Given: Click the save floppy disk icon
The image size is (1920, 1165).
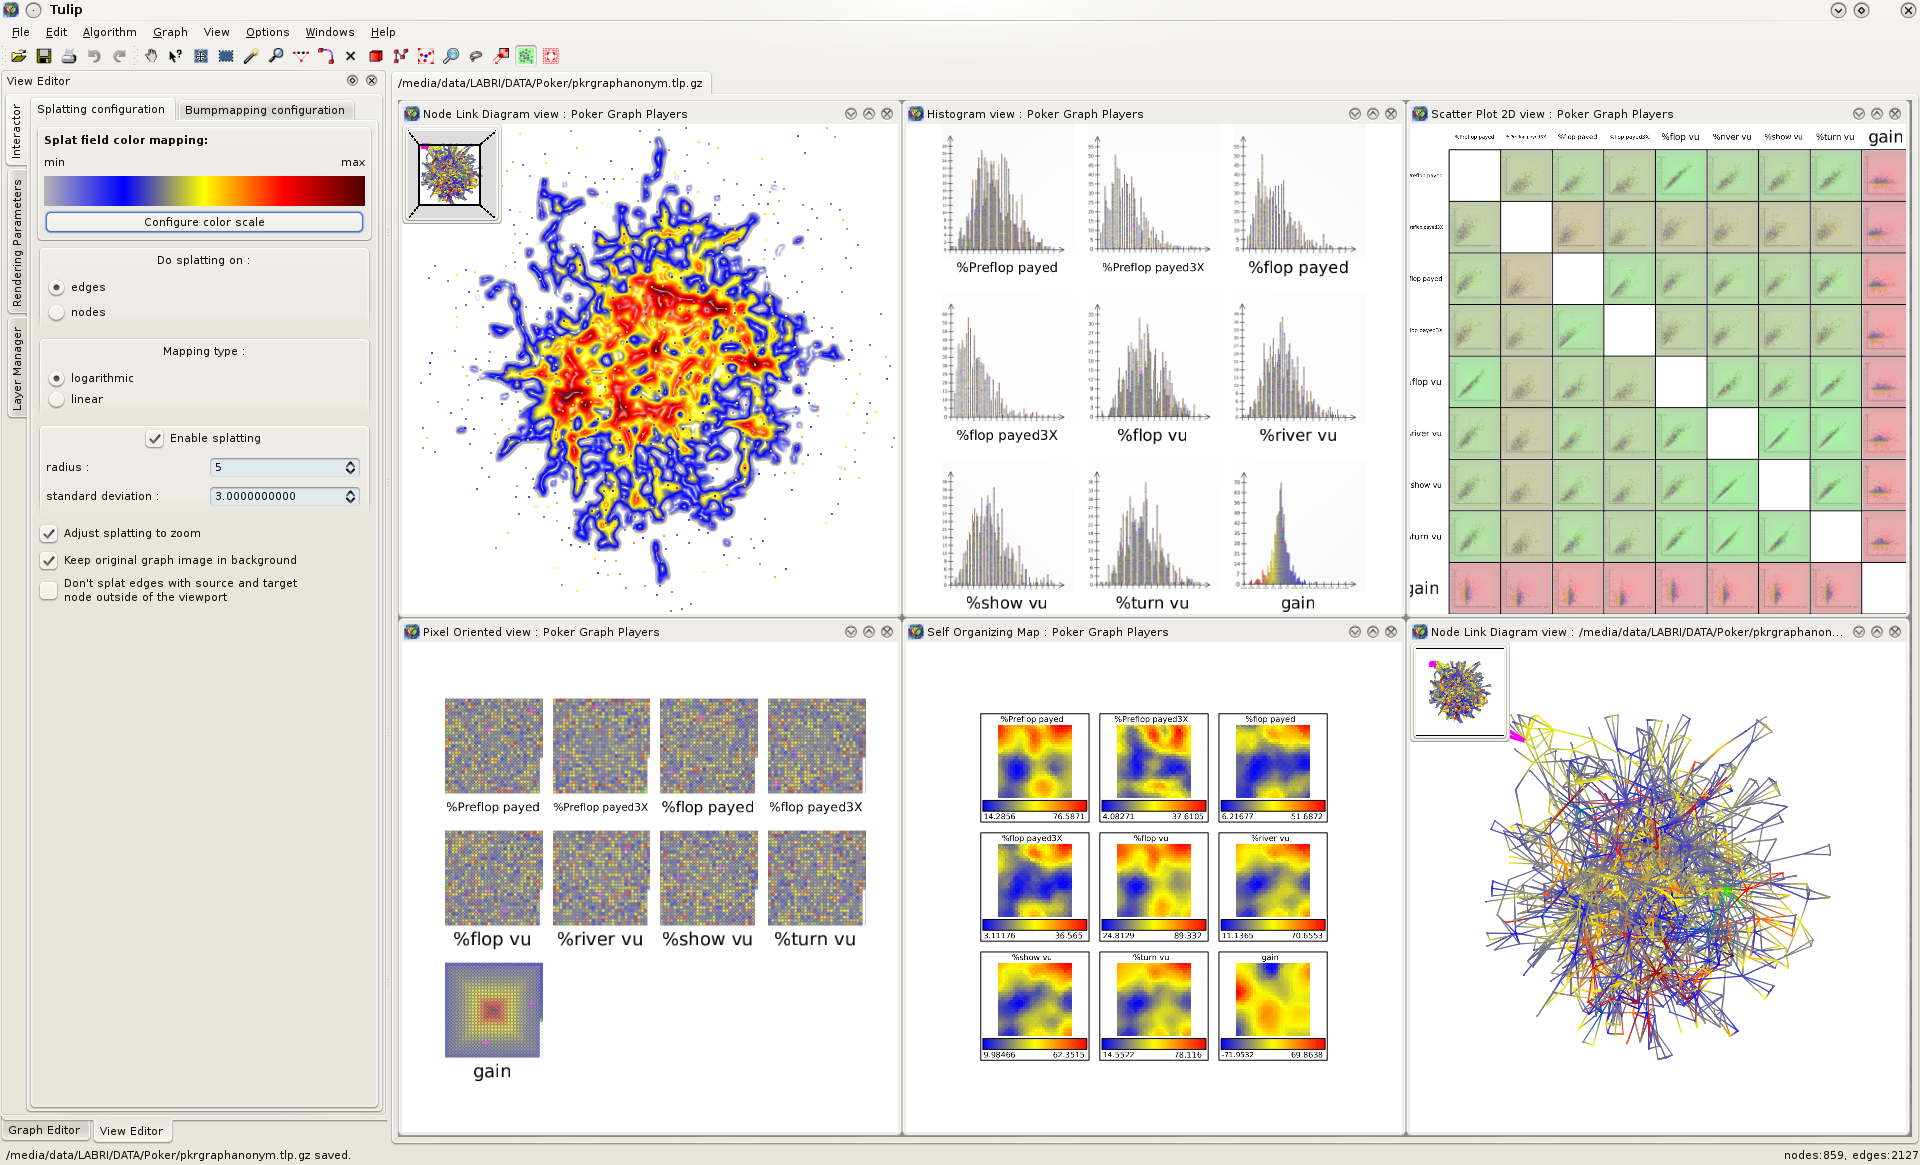Looking at the screenshot, I should pyautogui.click(x=43, y=56).
